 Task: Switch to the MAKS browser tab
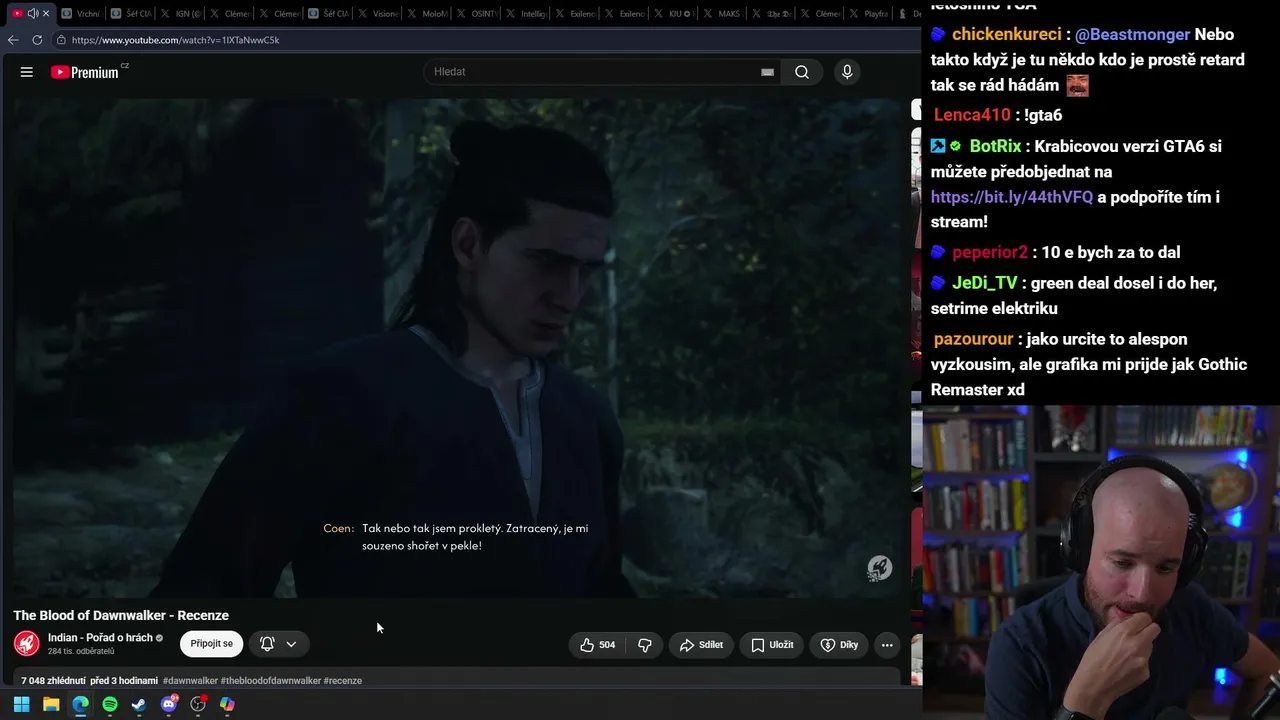click(x=724, y=13)
